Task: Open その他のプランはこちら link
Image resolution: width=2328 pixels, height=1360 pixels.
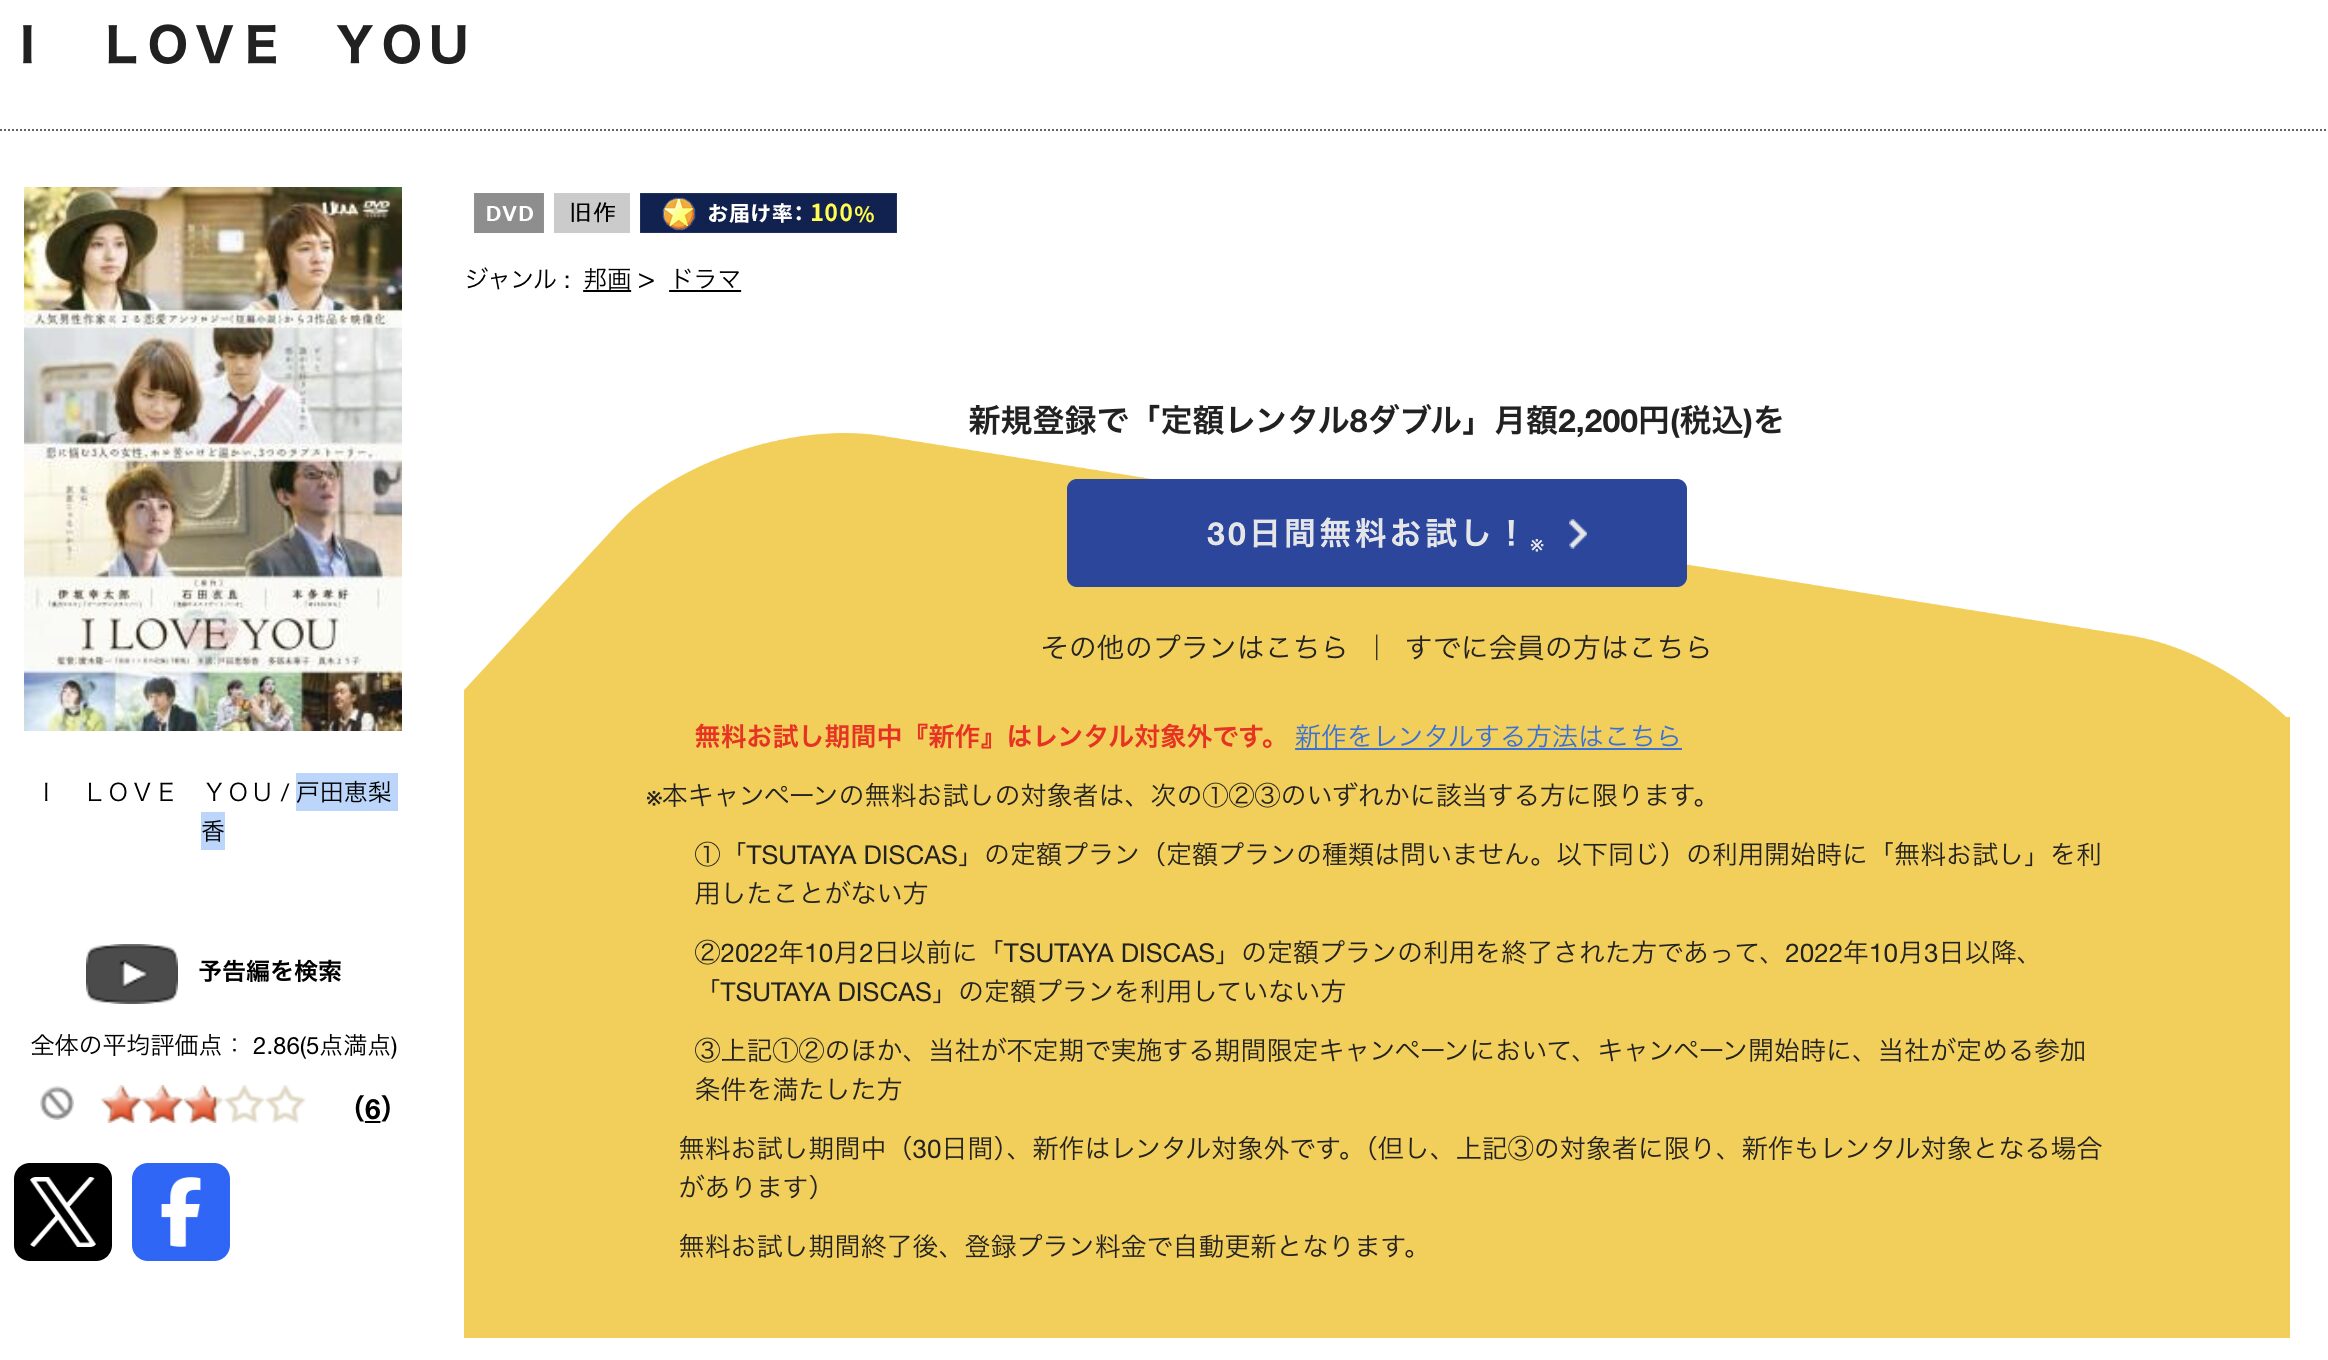Action: 1194,647
